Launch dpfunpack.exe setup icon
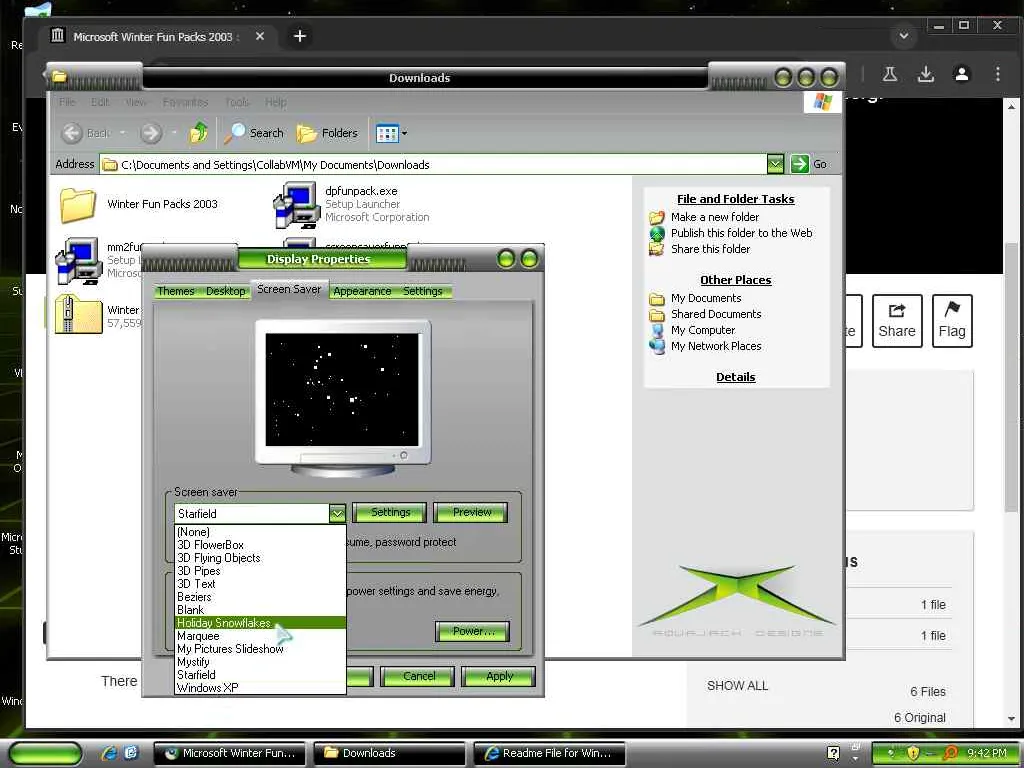The height and width of the screenshot is (768, 1024). coord(296,205)
